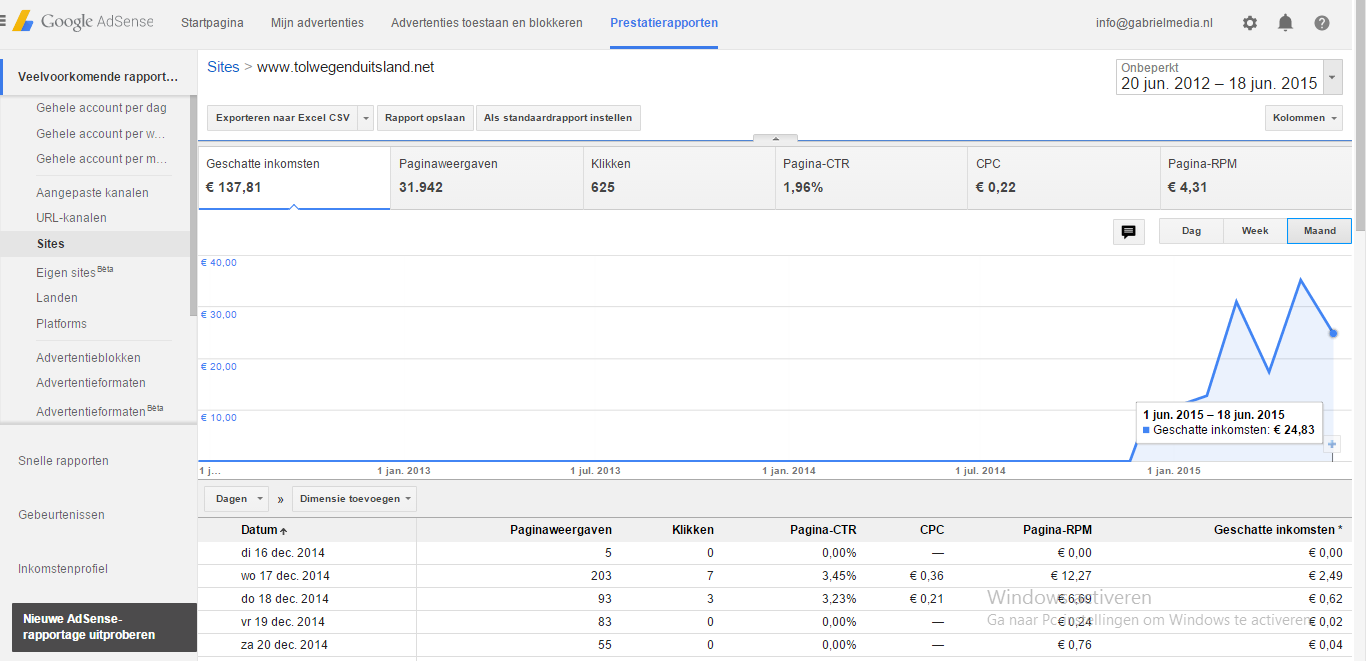This screenshot has width=1366, height=661.
Task: Switch chart granularity to Week
Action: point(1255,231)
